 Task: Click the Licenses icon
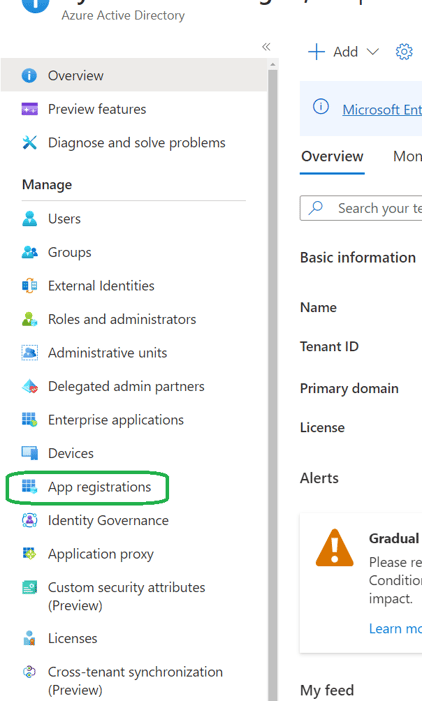click(30, 638)
